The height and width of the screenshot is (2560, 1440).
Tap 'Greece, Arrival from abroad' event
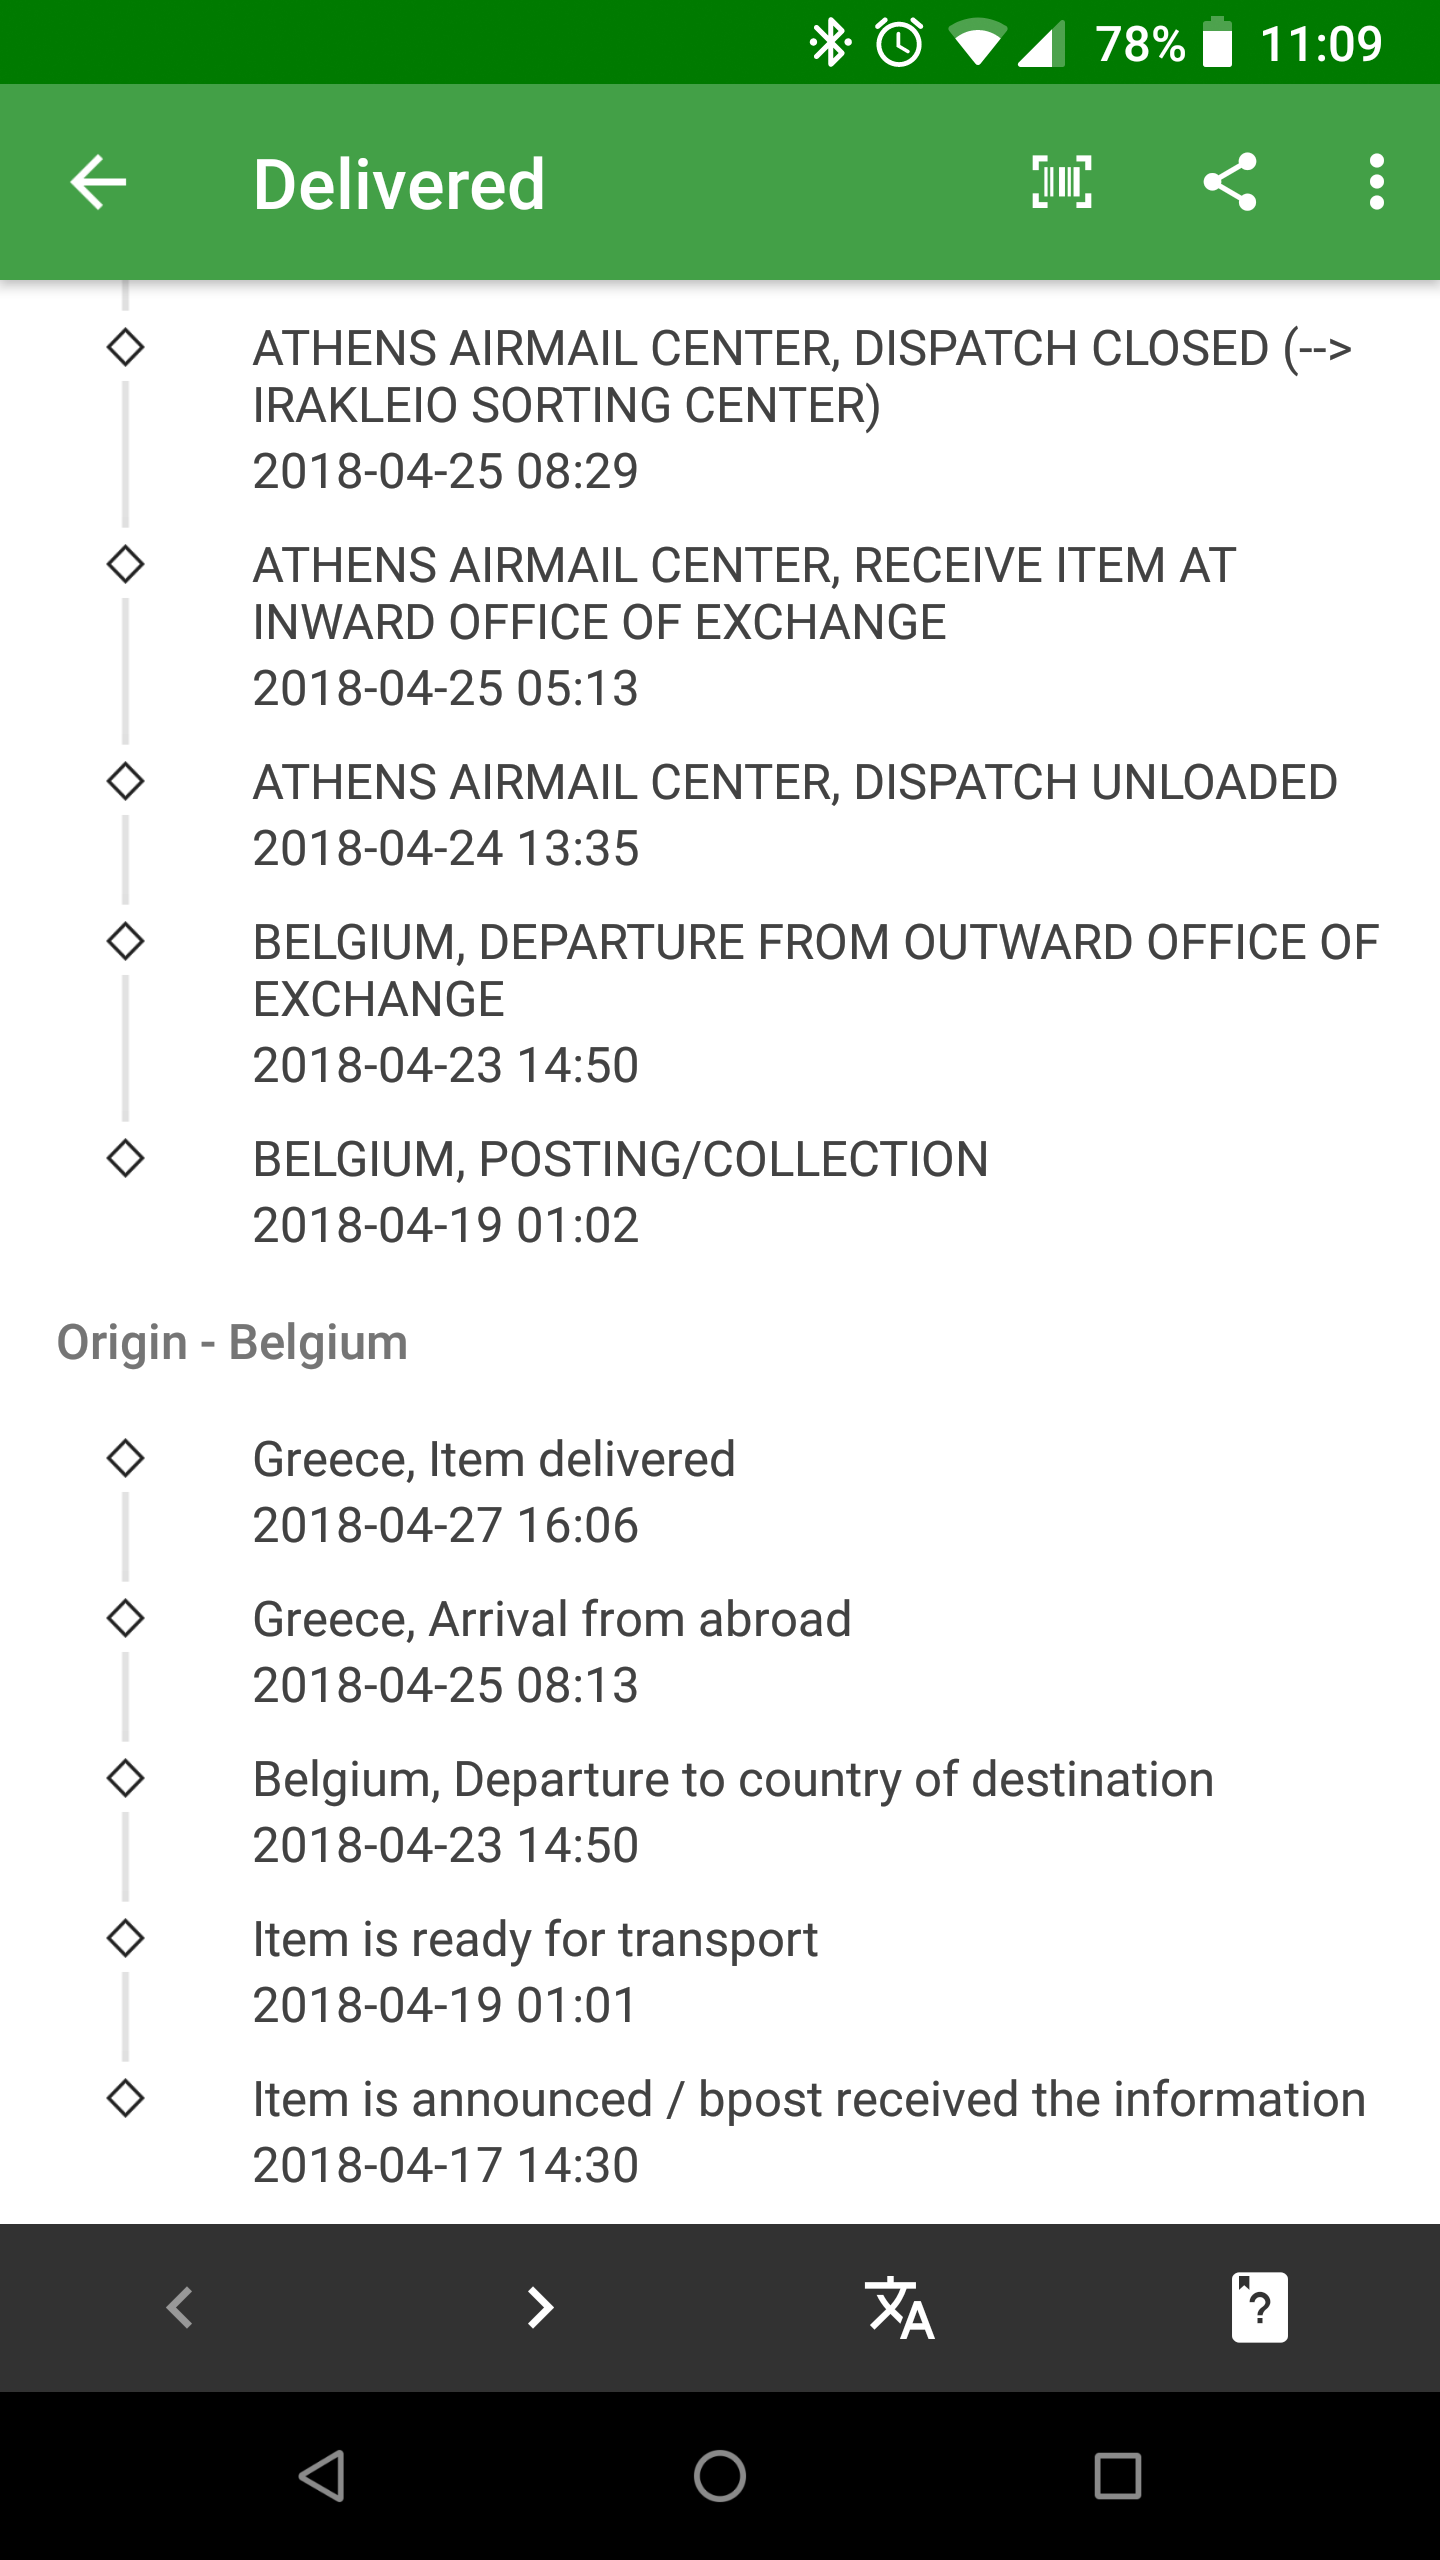[552, 1650]
